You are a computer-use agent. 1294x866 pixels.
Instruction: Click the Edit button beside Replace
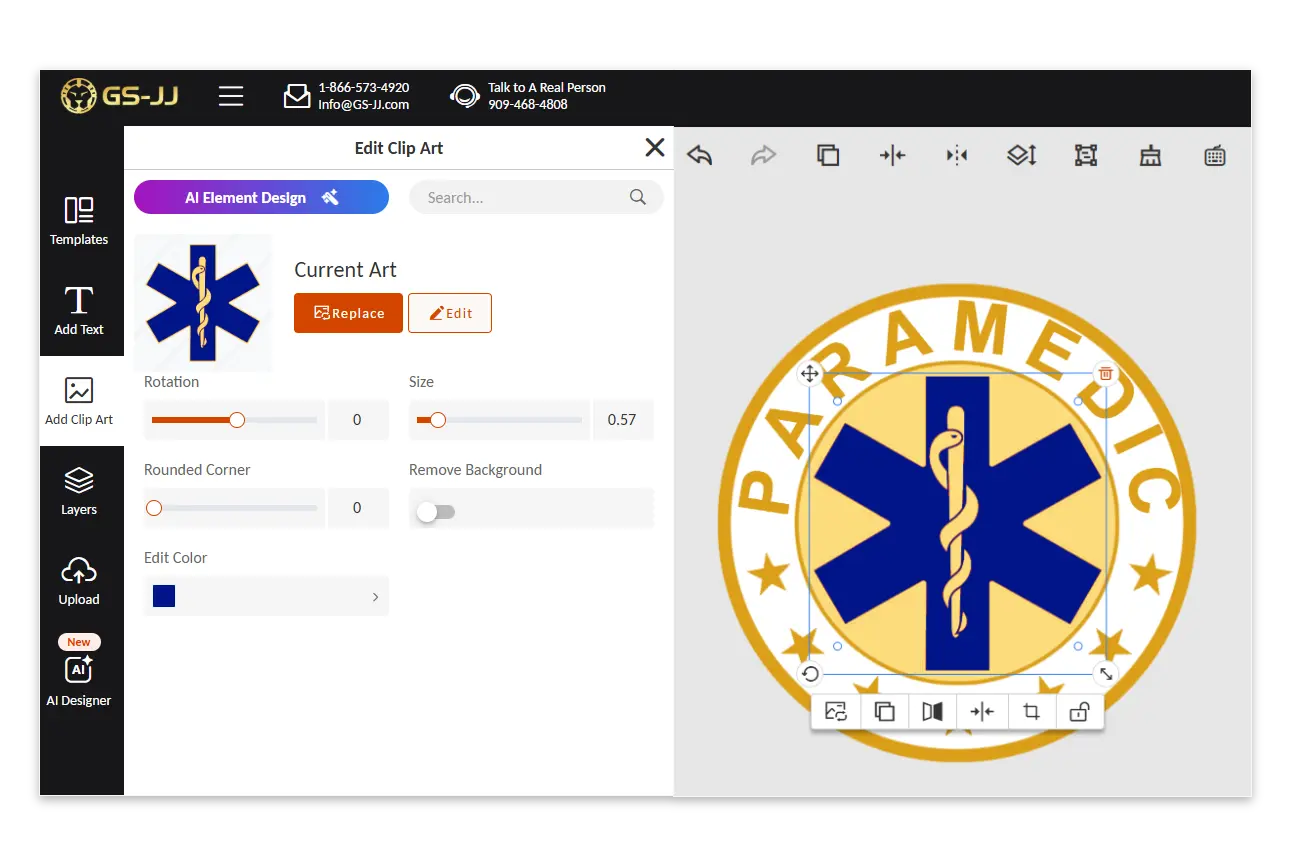click(450, 313)
